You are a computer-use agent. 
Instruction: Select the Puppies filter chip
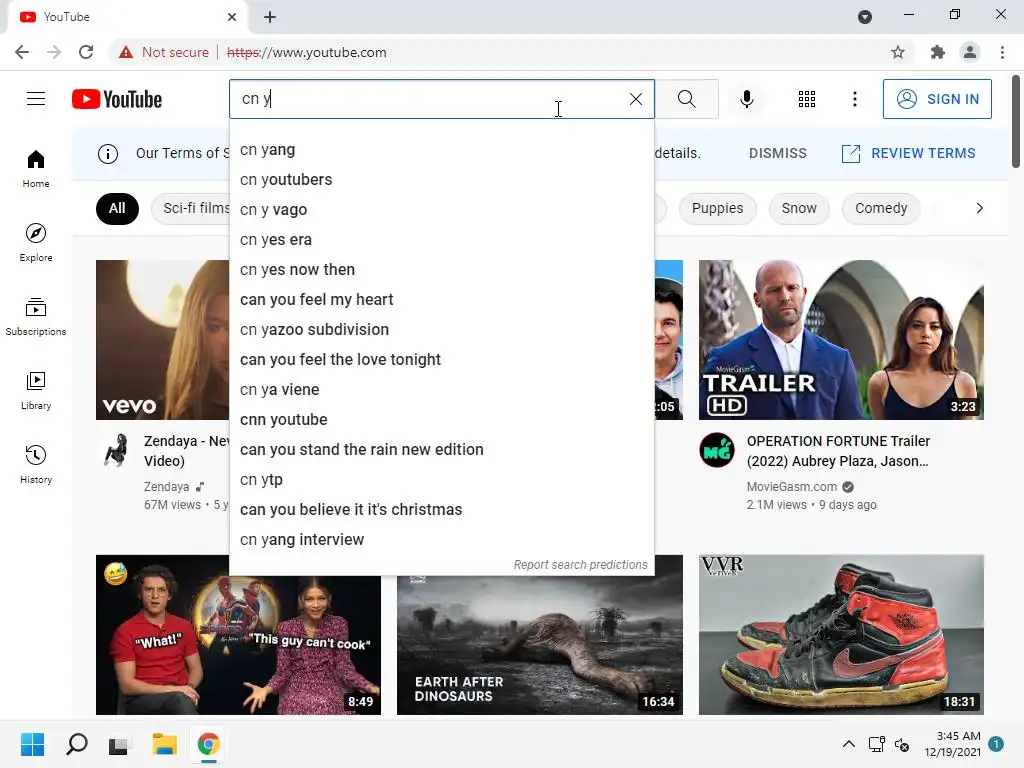[717, 209]
